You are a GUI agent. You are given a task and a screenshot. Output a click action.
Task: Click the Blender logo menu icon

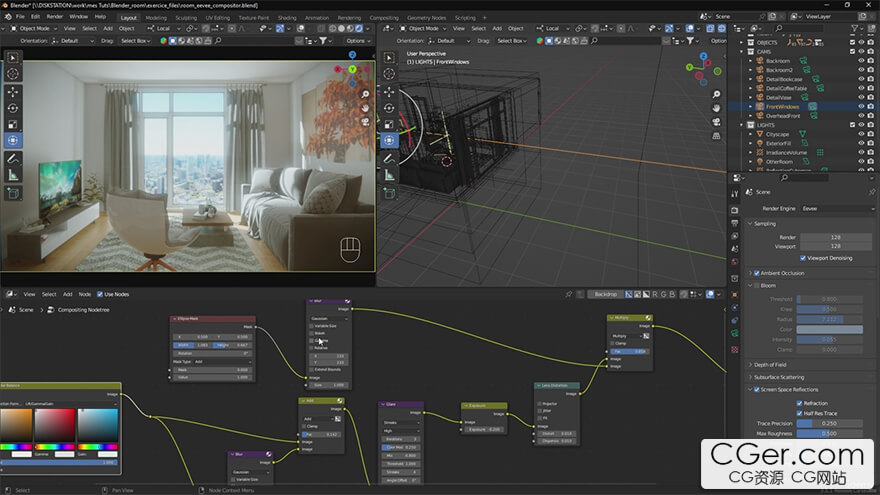(x=8, y=17)
